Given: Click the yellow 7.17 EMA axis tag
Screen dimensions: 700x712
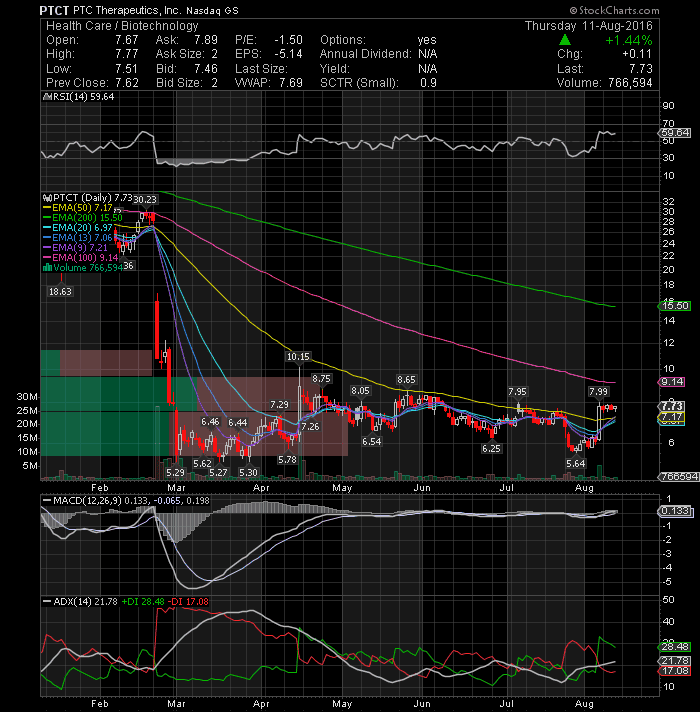Looking at the screenshot, I should (x=672, y=417).
